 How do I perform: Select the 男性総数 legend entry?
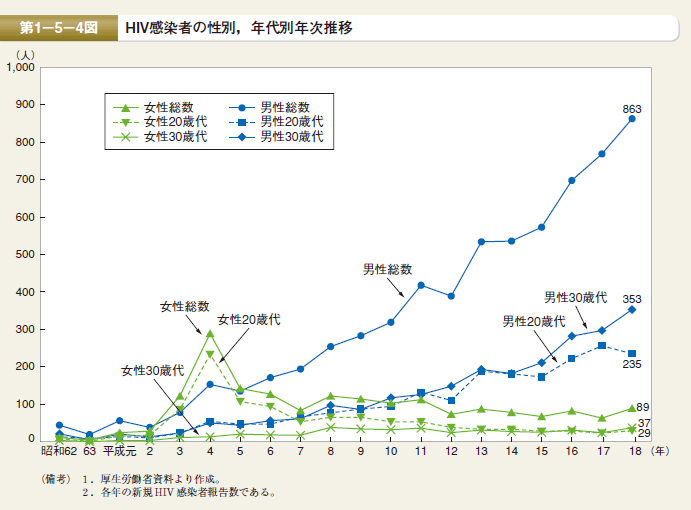coord(270,108)
